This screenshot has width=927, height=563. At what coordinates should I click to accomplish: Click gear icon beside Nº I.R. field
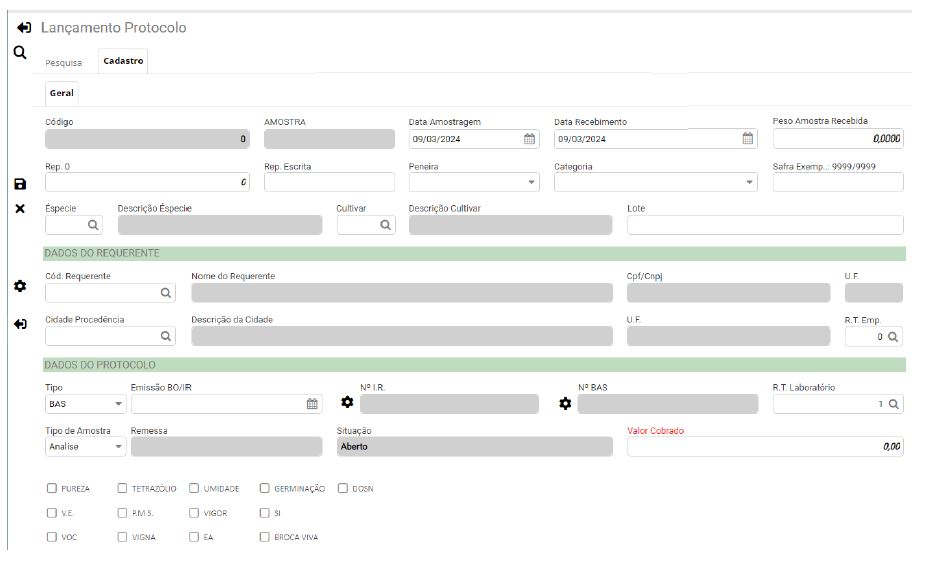click(347, 403)
